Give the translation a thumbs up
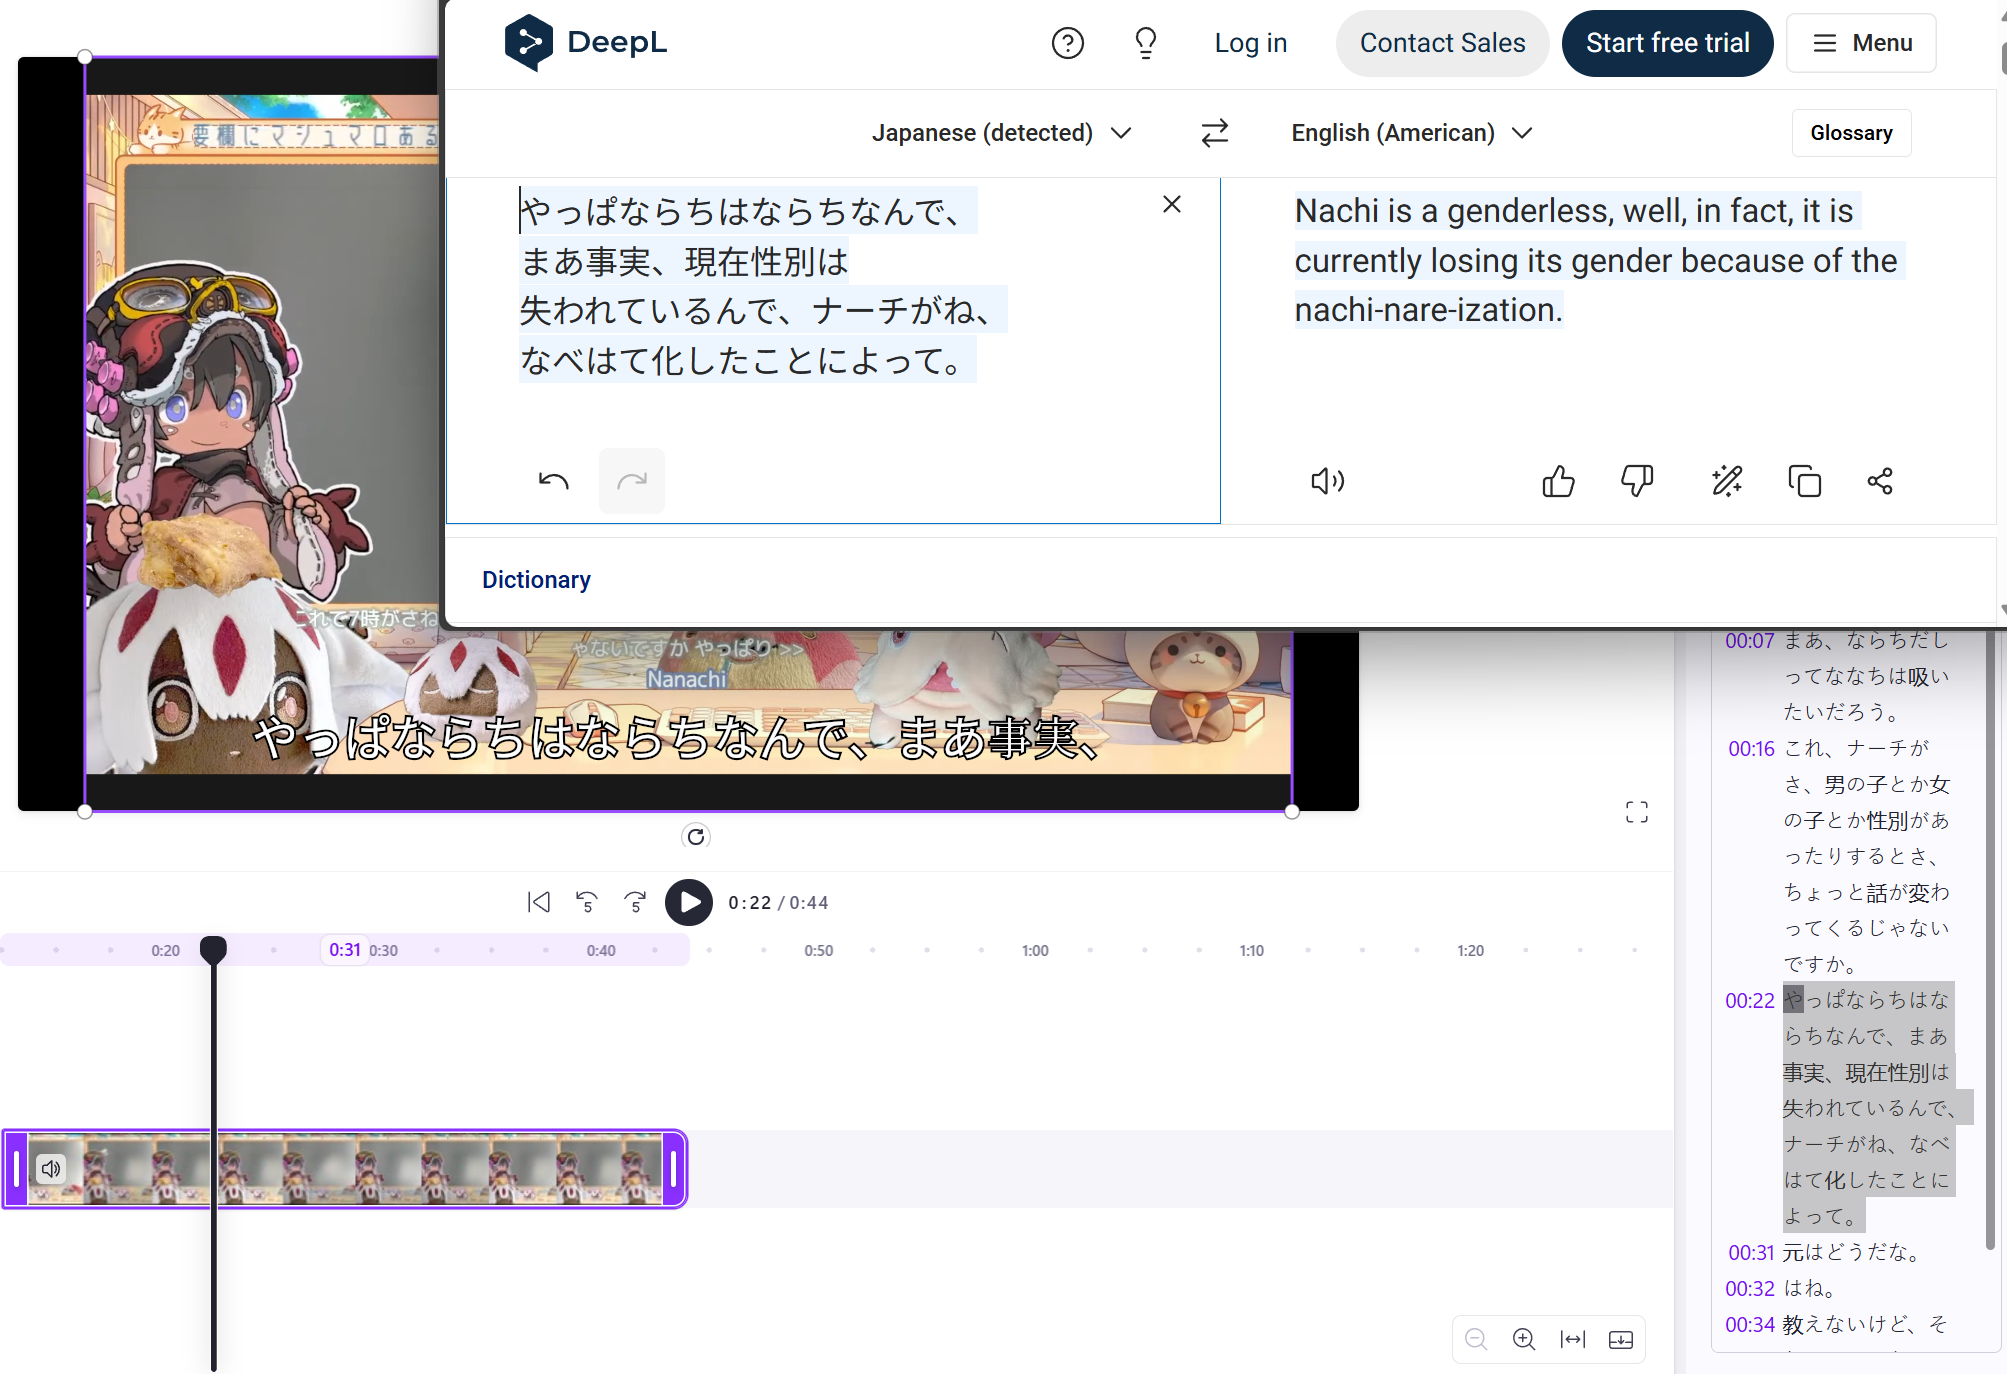Image resolution: width=2007 pixels, height=1374 pixels. pyautogui.click(x=1558, y=481)
